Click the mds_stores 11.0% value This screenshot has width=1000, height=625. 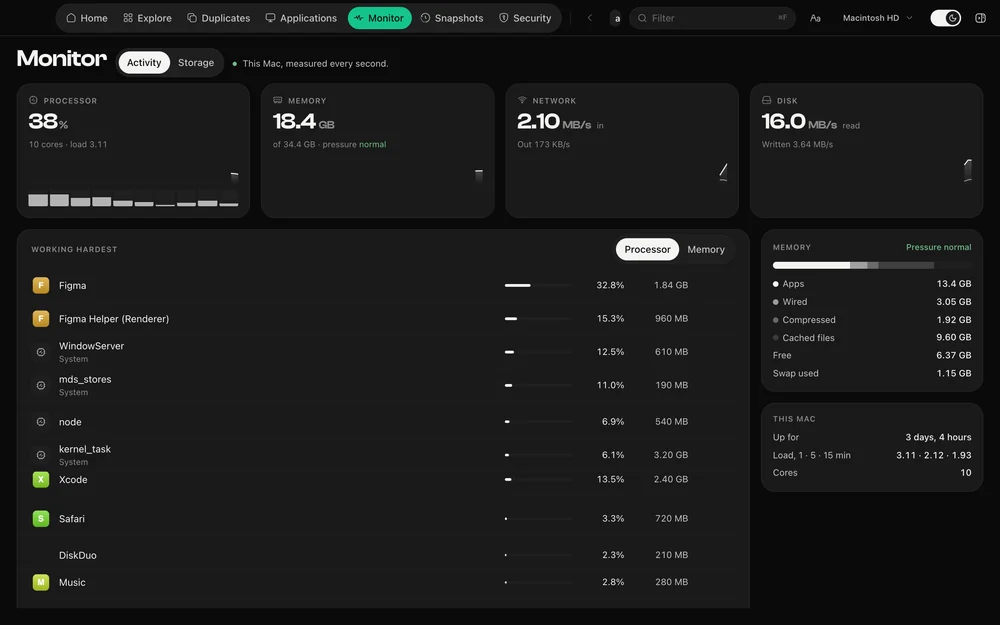tap(610, 385)
